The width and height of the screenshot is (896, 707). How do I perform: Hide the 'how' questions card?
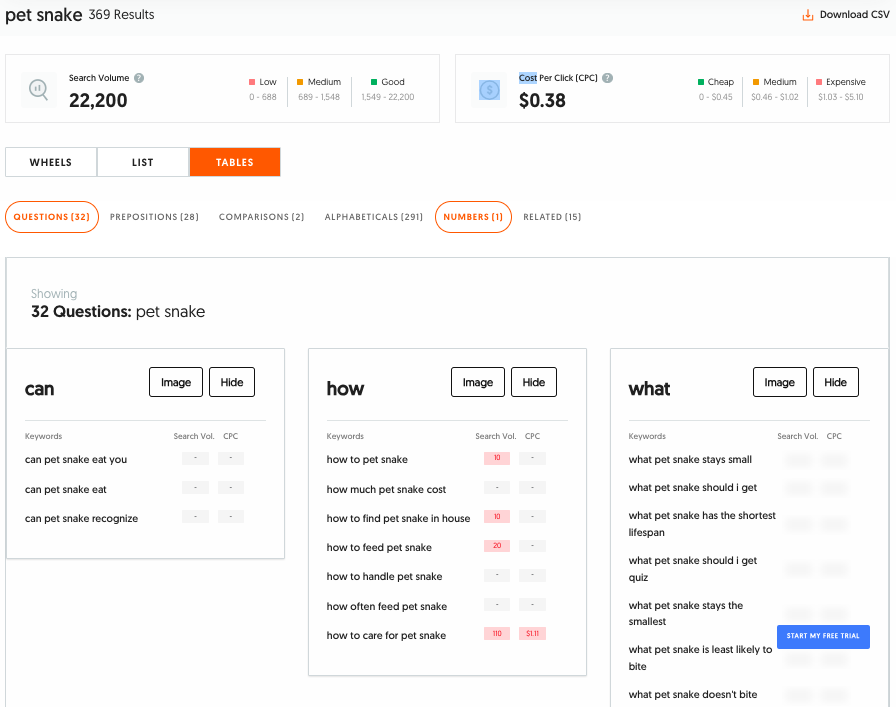534,382
